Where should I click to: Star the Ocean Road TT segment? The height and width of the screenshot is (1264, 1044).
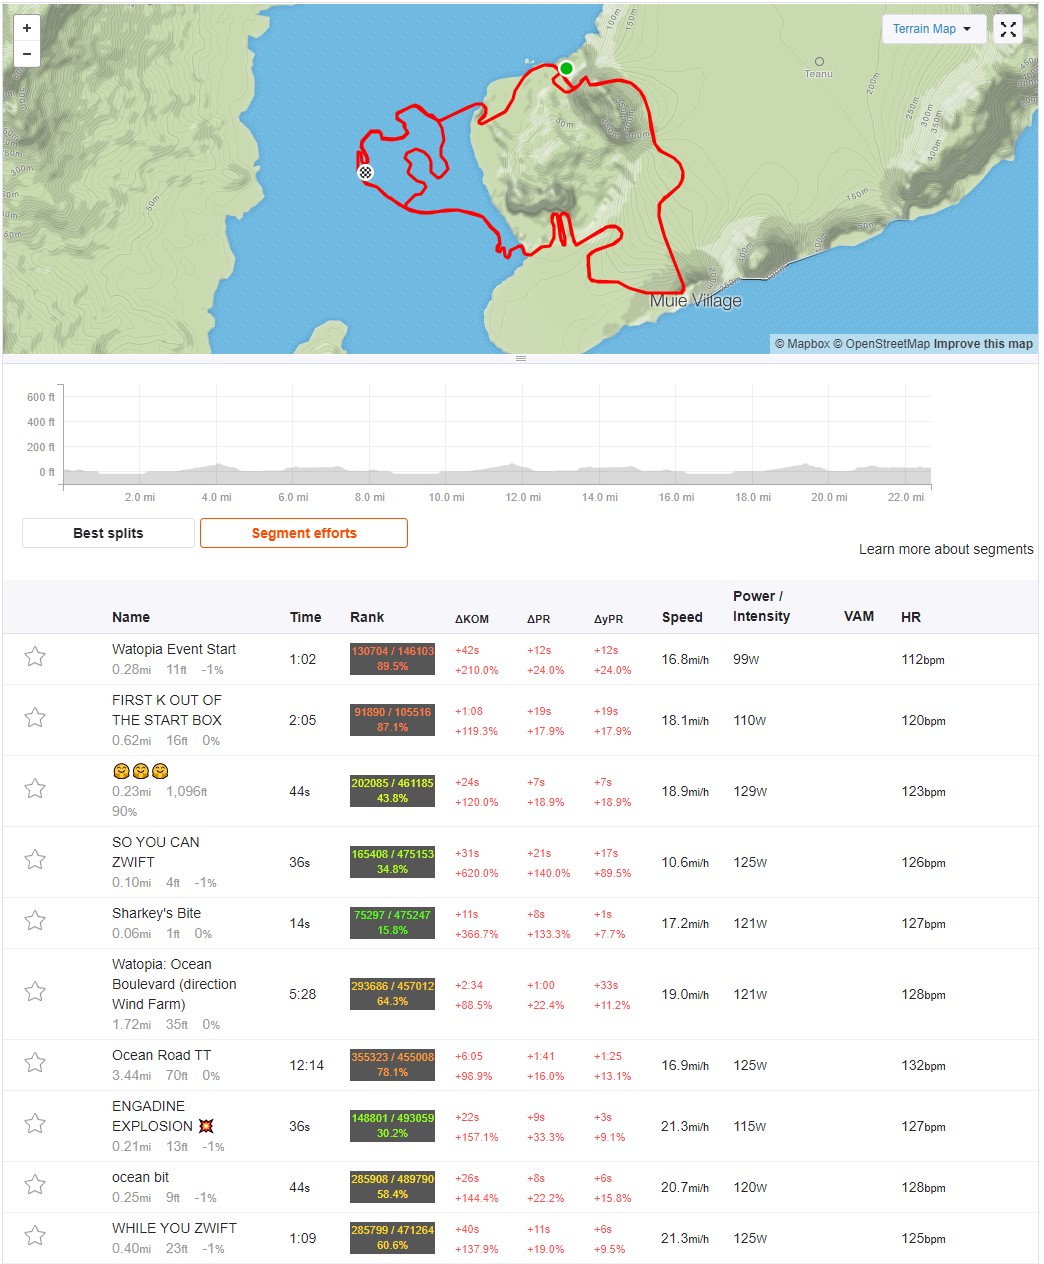[35, 1063]
